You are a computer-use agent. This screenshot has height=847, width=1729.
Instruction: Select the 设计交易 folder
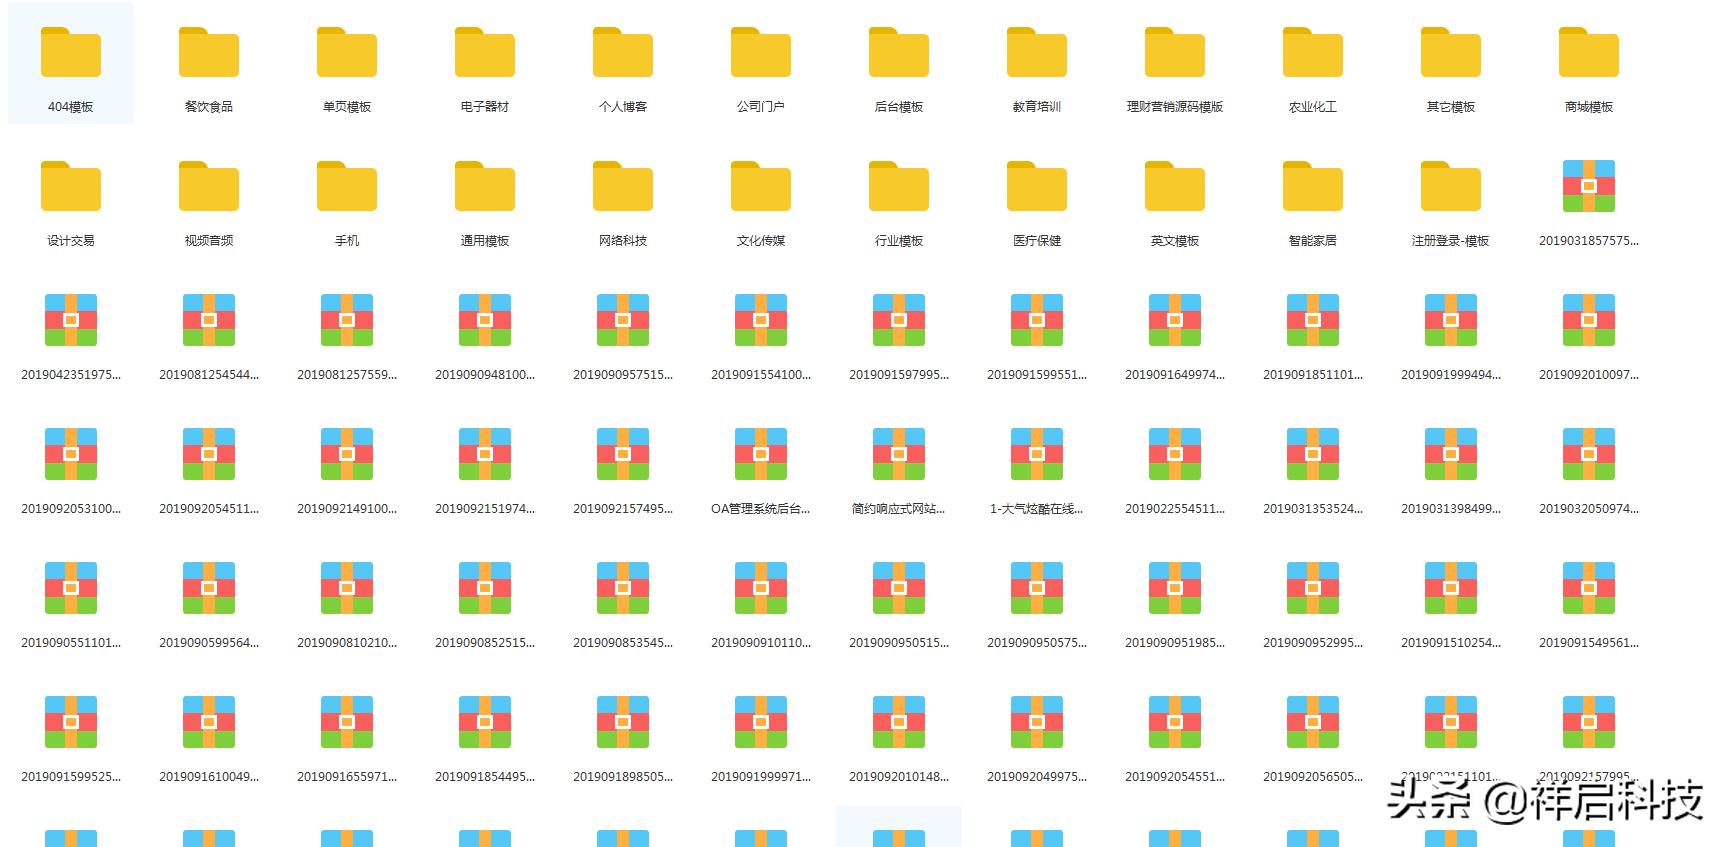(71, 187)
